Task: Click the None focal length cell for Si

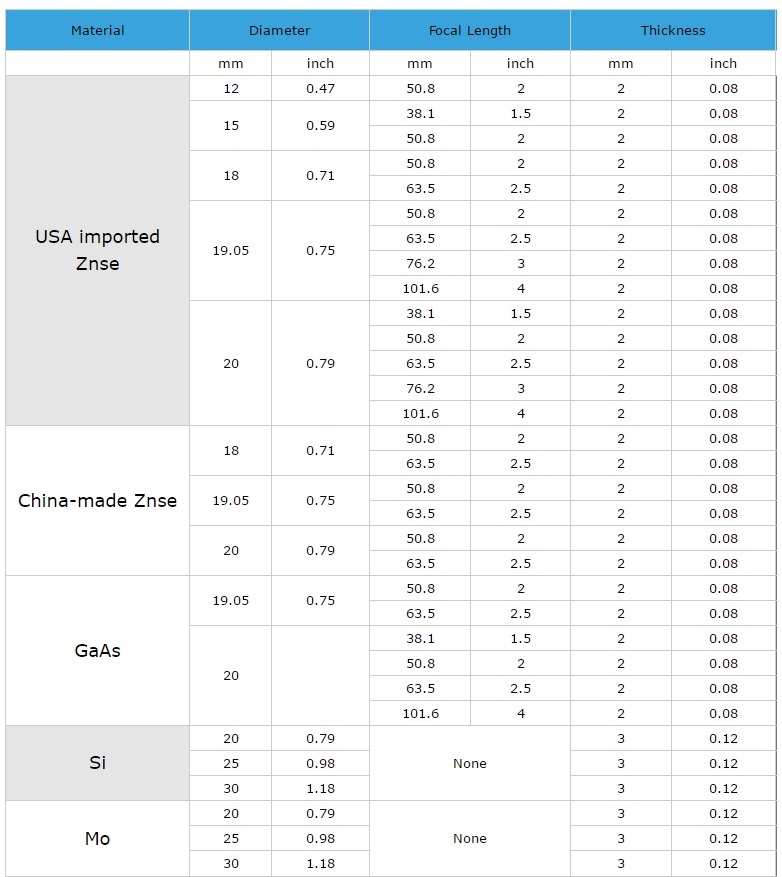Action: 469,763
